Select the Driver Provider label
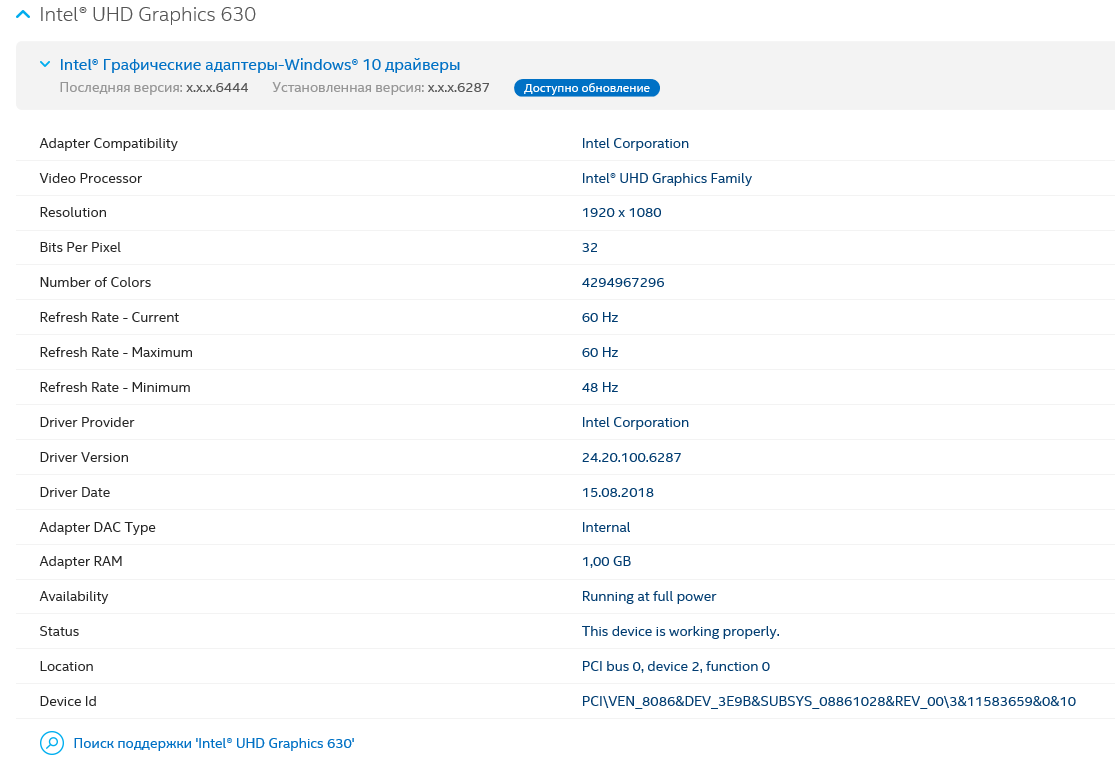 87,422
